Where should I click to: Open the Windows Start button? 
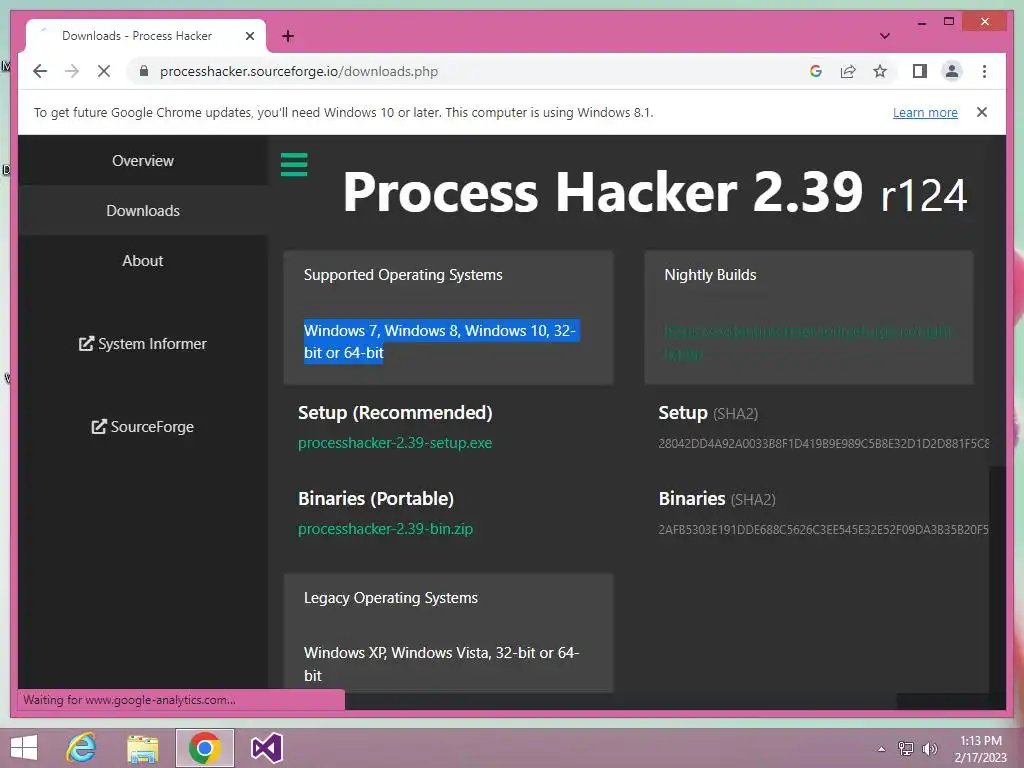click(x=24, y=748)
